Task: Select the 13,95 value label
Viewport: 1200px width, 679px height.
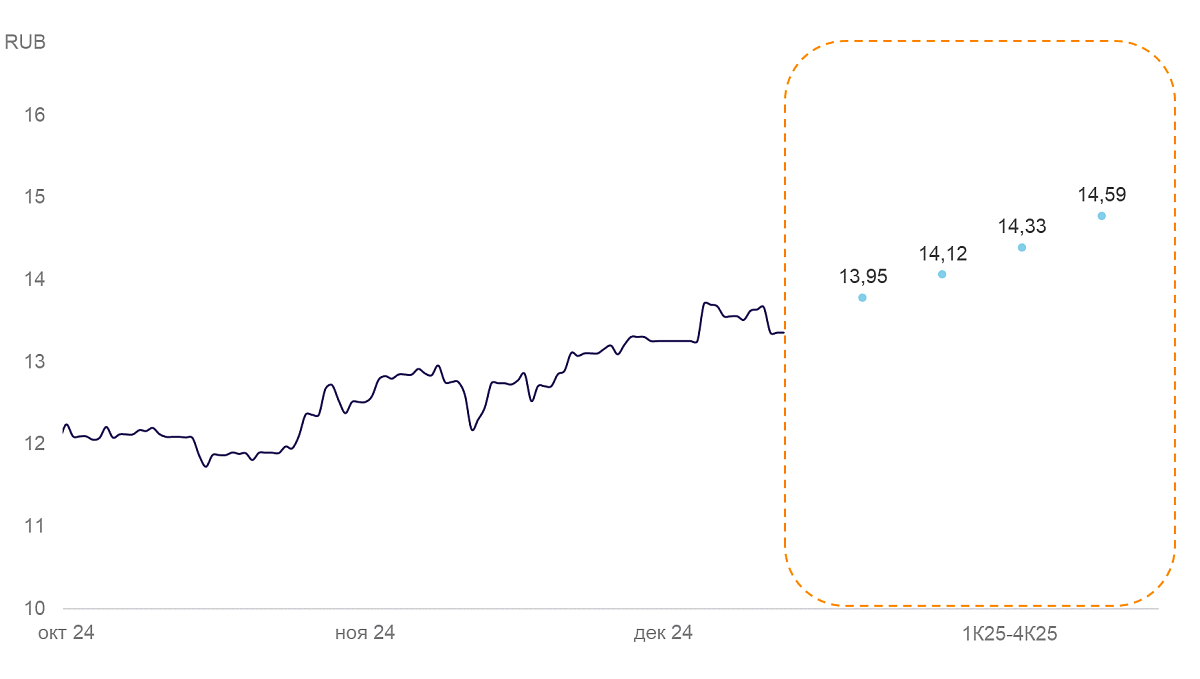Action: (863, 277)
